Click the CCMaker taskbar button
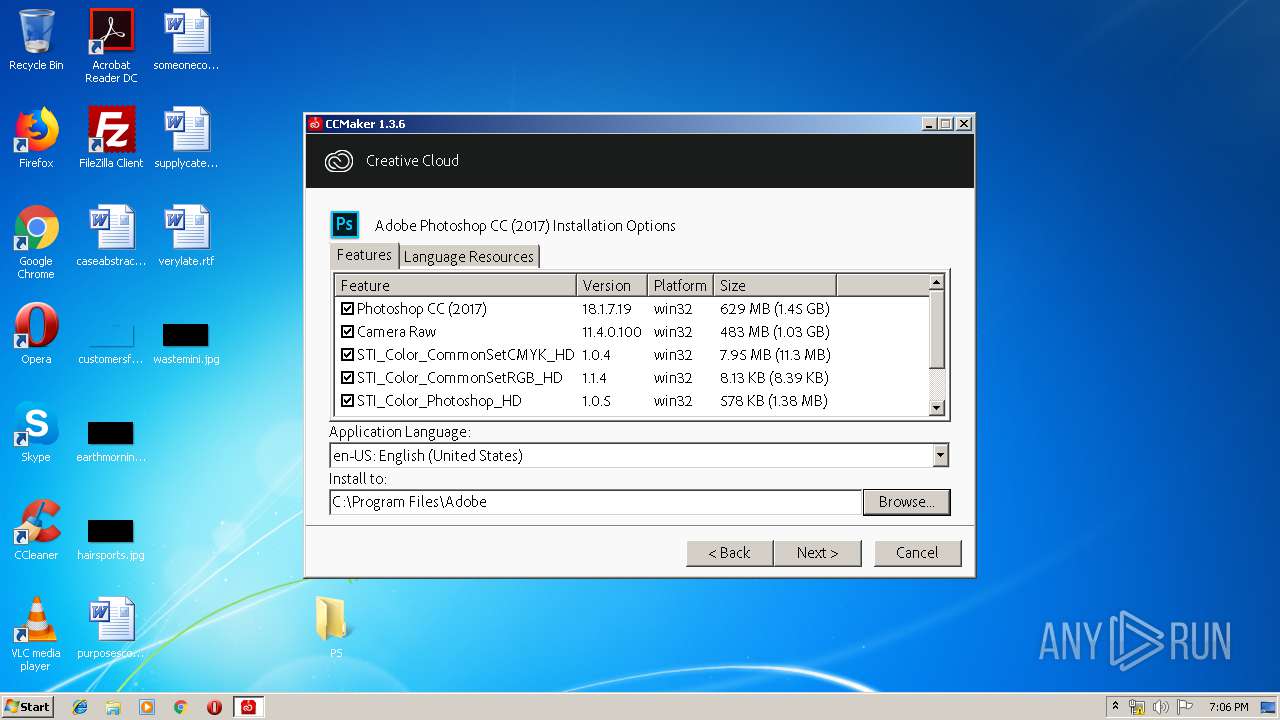 click(x=248, y=707)
